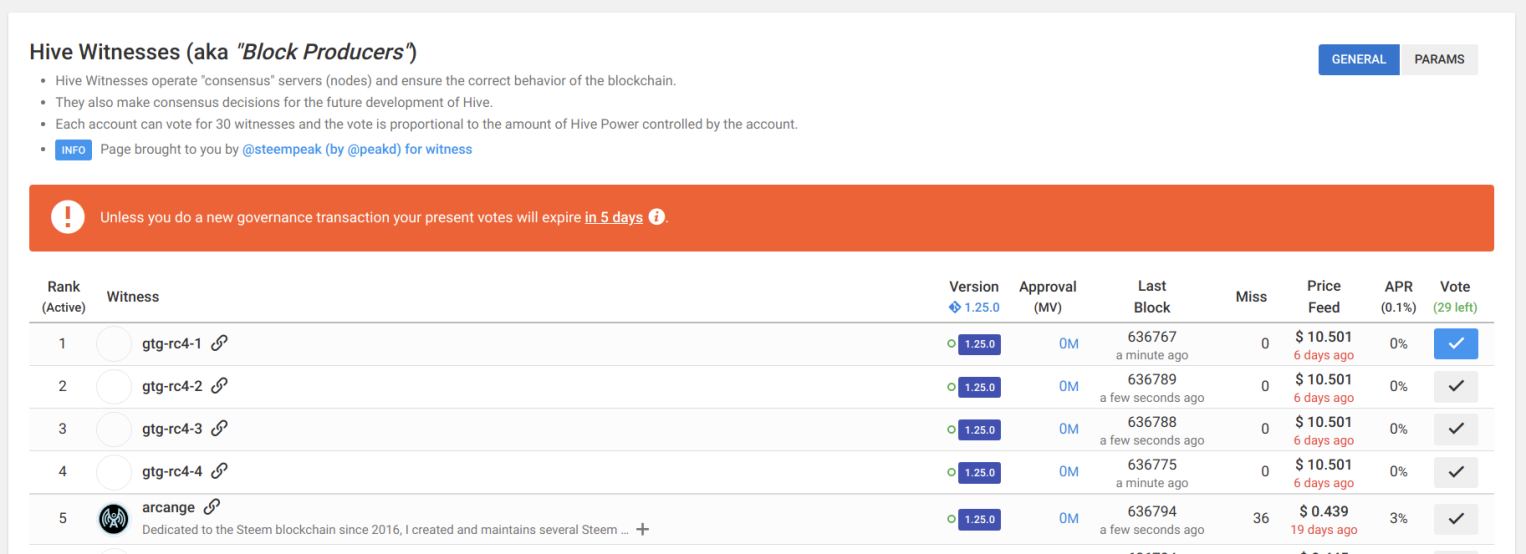Open @steempeak (by @peakd) for witness link

(x=357, y=149)
